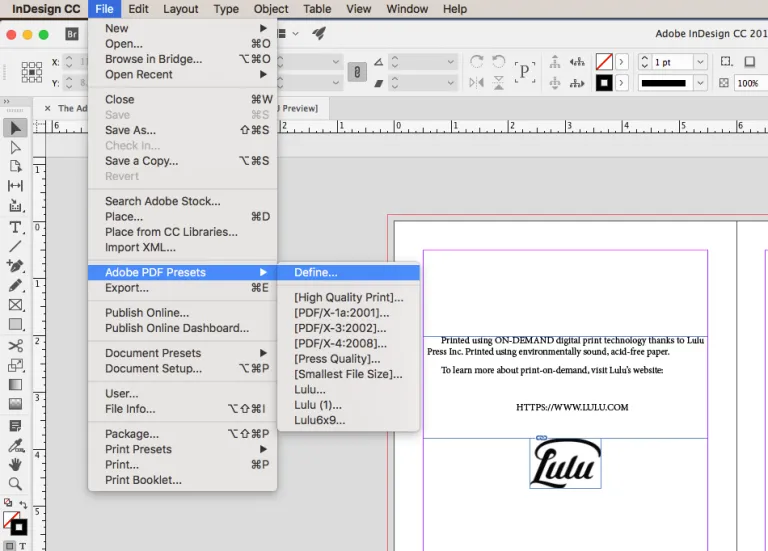The height and width of the screenshot is (551, 768).
Task: Click the black stroke swatch in control bar
Action: [604, 83]
